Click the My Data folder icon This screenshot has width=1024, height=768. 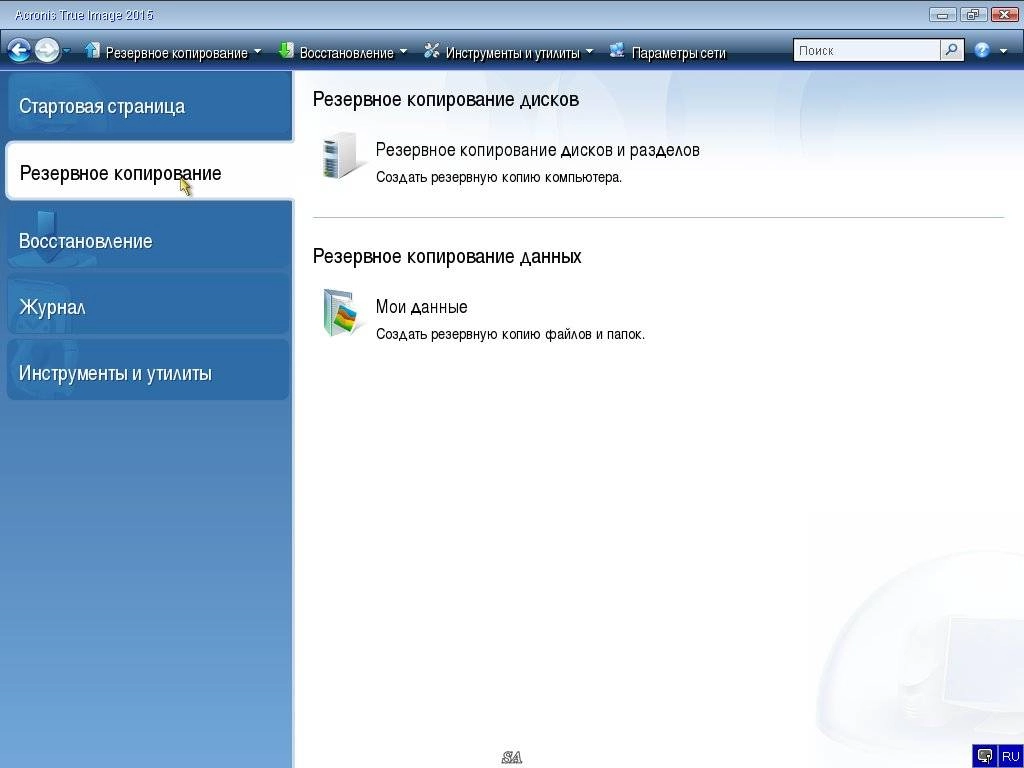click(x=341, y=313)
